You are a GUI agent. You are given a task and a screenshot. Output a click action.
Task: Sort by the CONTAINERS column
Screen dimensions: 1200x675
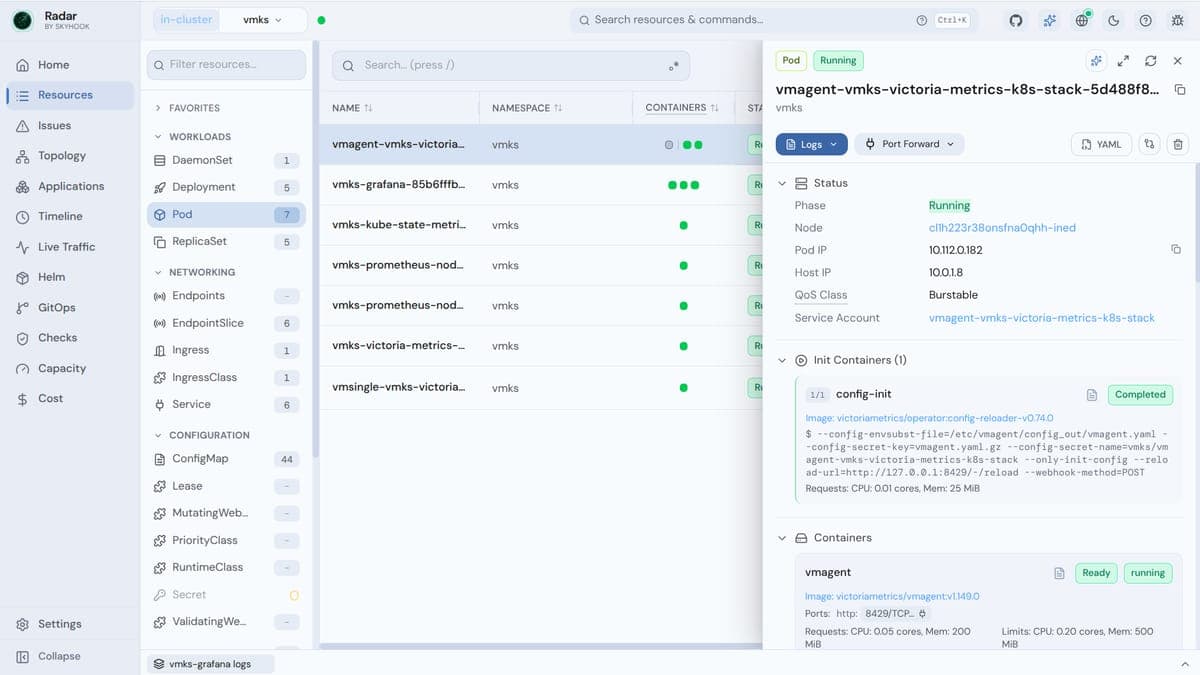coord(682,108)
